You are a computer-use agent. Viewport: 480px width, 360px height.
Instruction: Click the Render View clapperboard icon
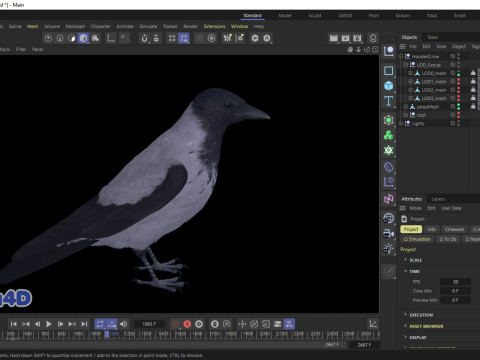[334, 38]
